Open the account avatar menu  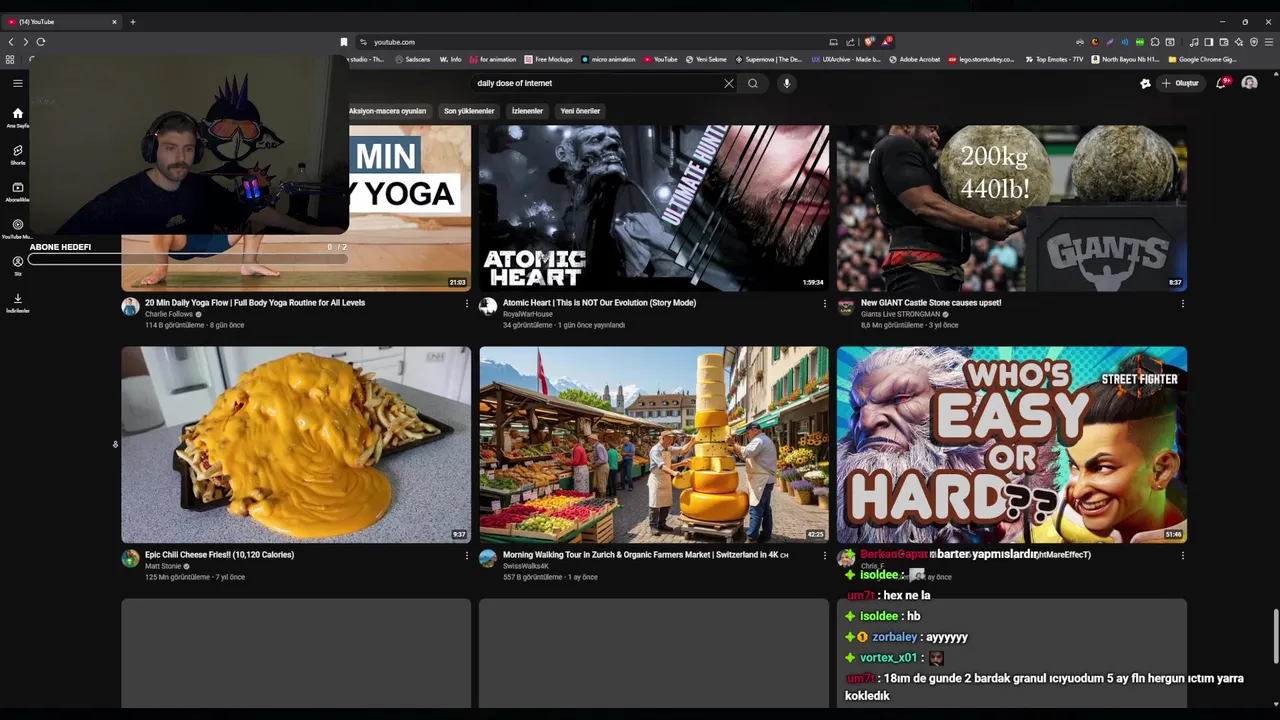[1249, 83]
